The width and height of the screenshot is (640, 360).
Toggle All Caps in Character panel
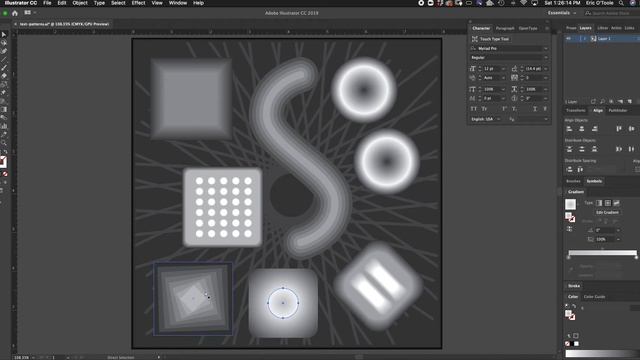coord(474,109)
